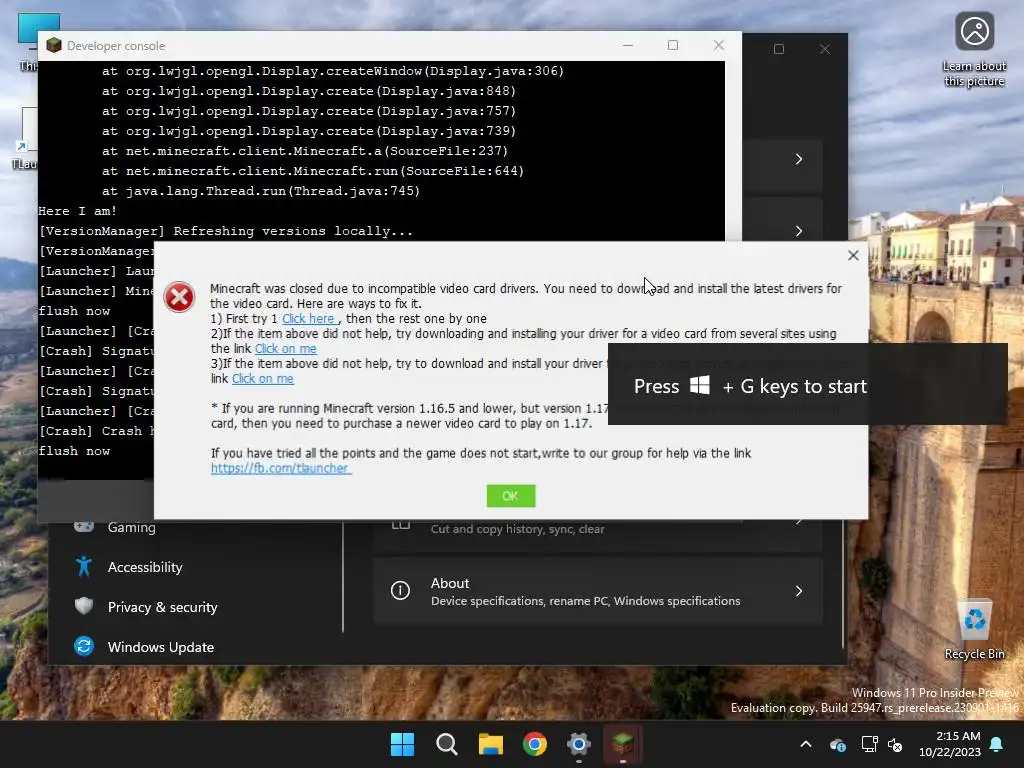Open Accessibility in Settings sidebar

click(x=145, y=567)
